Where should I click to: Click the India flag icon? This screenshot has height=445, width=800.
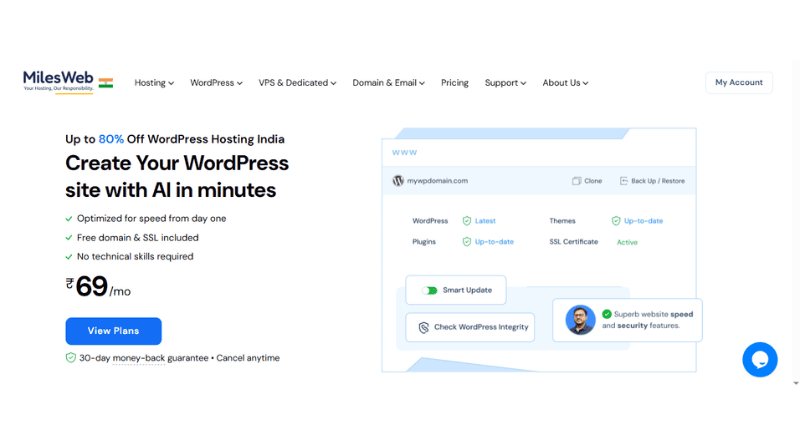coord(106,83)
